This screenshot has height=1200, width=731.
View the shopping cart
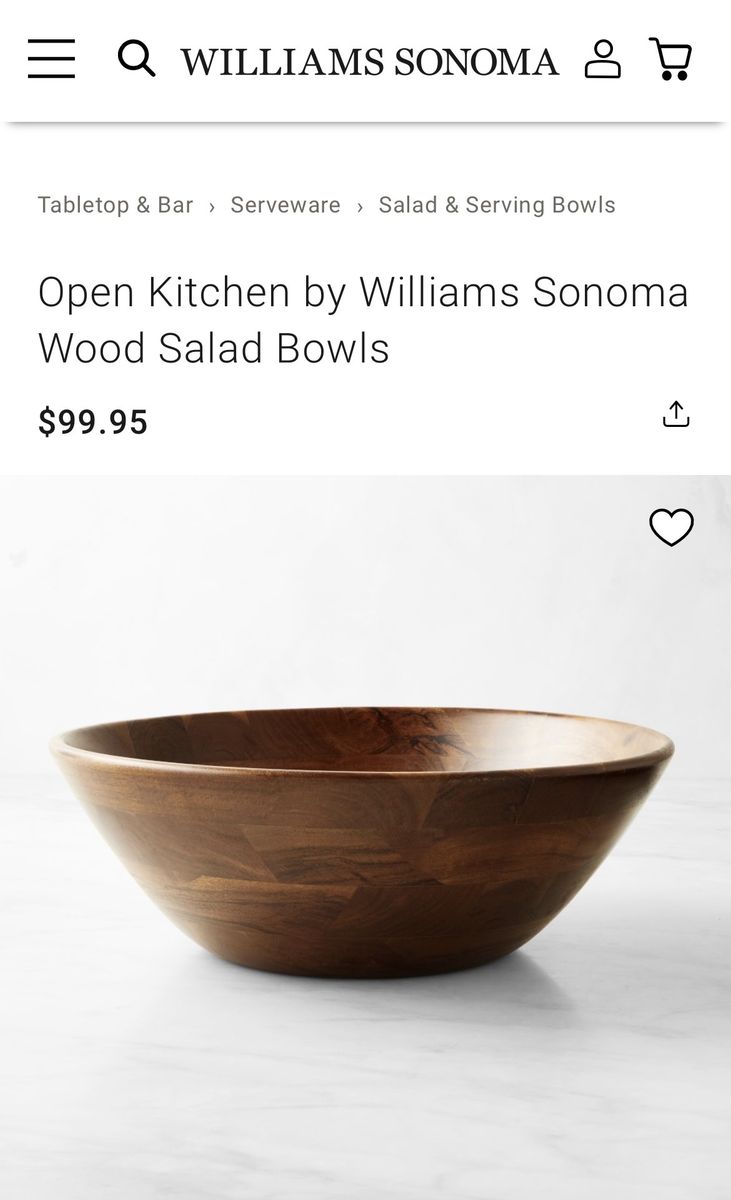coord(670,59)
